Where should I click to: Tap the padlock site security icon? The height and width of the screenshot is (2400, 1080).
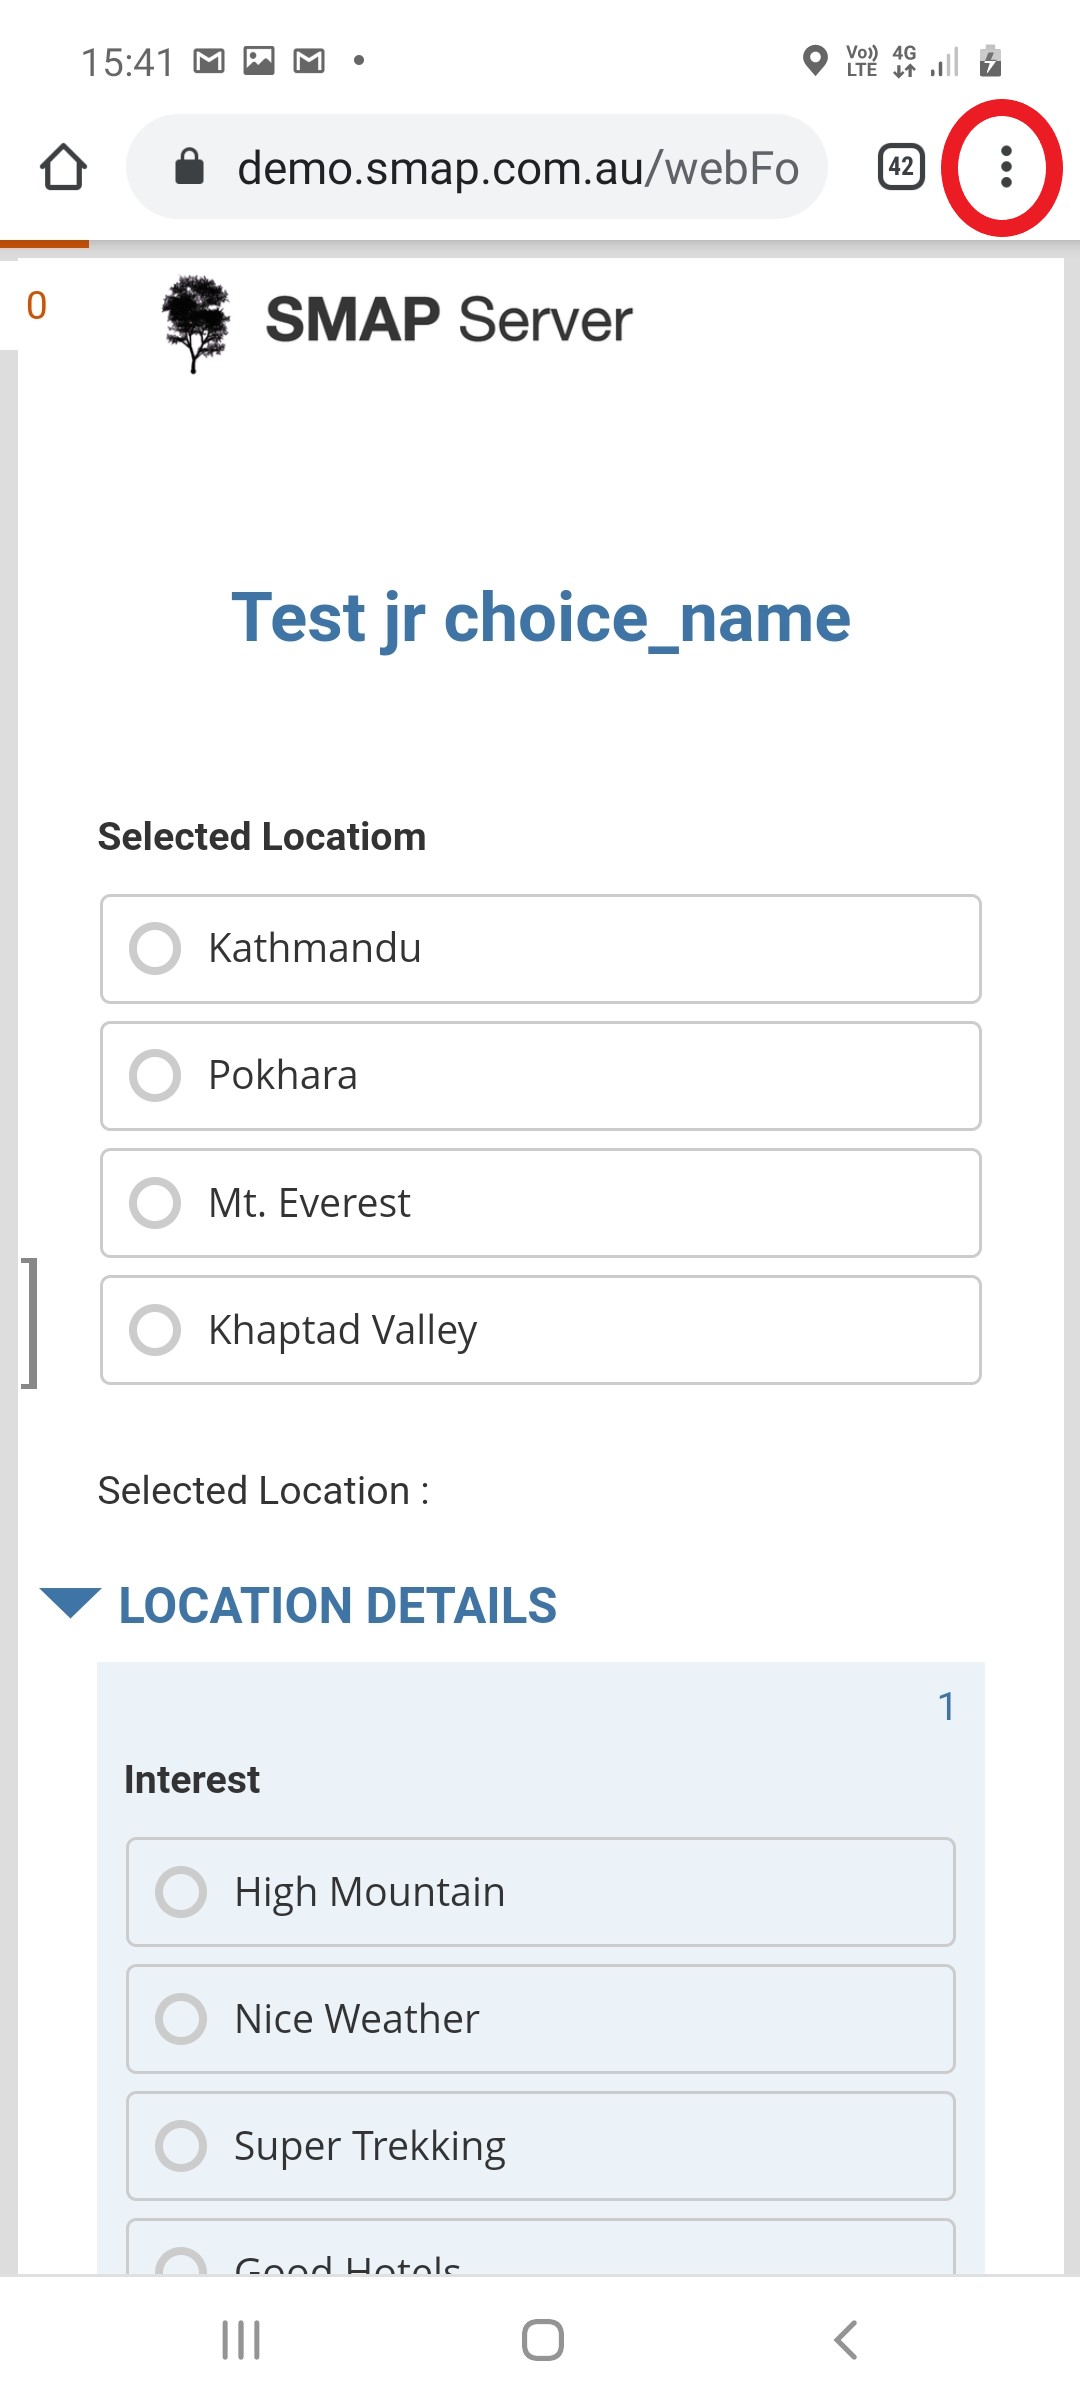[189, 167]
